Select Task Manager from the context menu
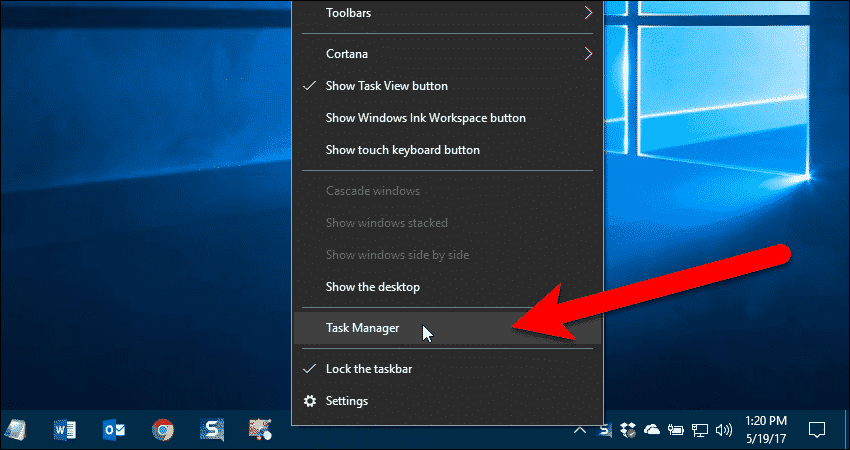 [362, 328]
